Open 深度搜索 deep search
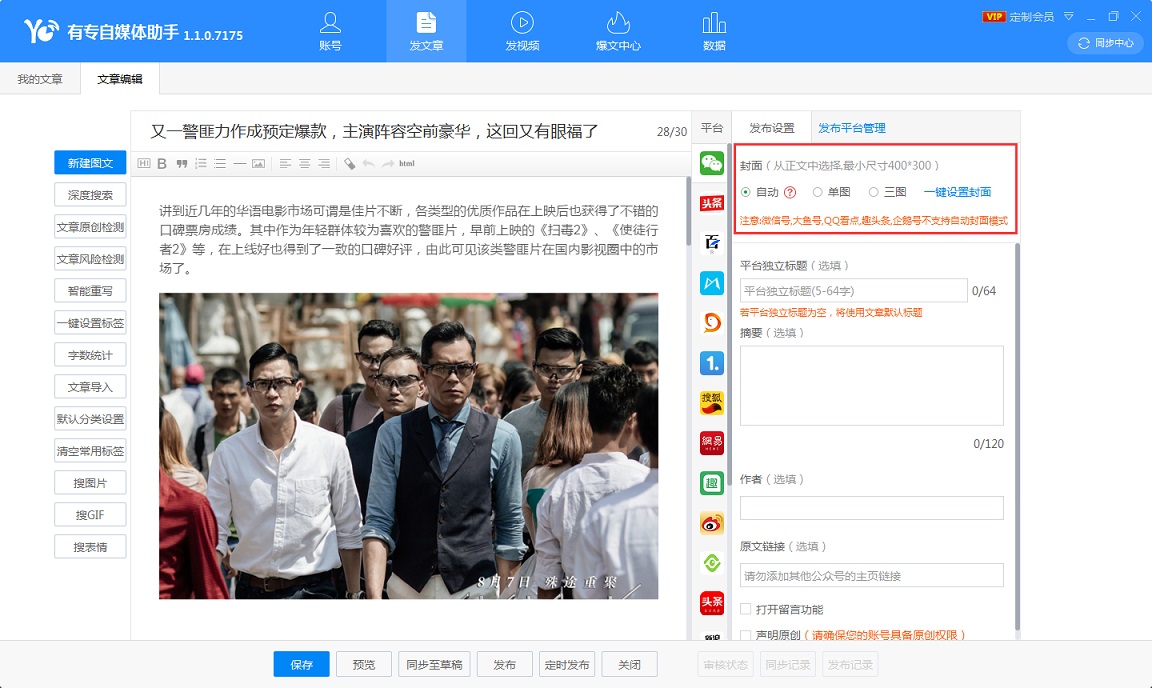The height and width of the screenshot is (688, 1152). pyautogui.click(x=90, y=195)
